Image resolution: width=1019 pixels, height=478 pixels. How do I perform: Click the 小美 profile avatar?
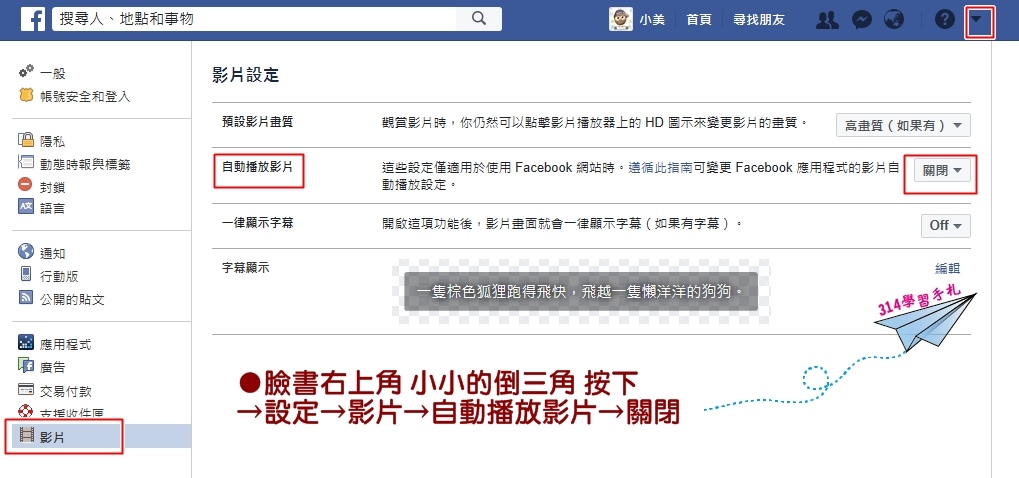click(x=621, y=19)
